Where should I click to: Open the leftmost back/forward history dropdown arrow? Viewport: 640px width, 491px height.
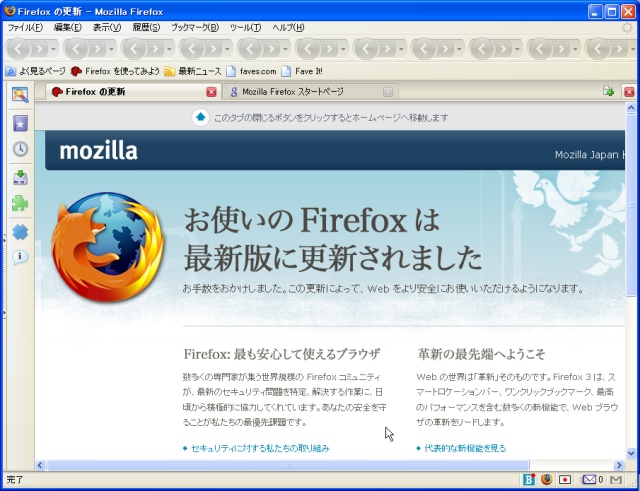pos(53,50)
